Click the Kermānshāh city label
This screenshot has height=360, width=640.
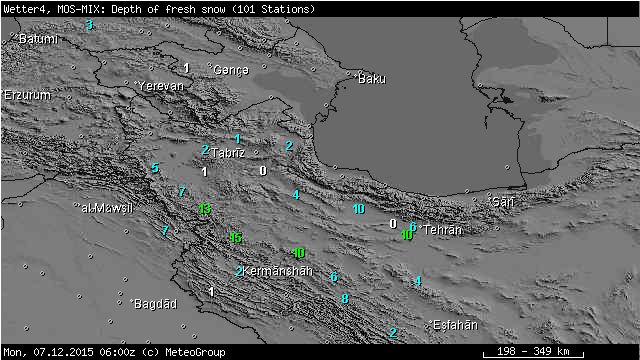pyautogui.click(x=278, y=271)
